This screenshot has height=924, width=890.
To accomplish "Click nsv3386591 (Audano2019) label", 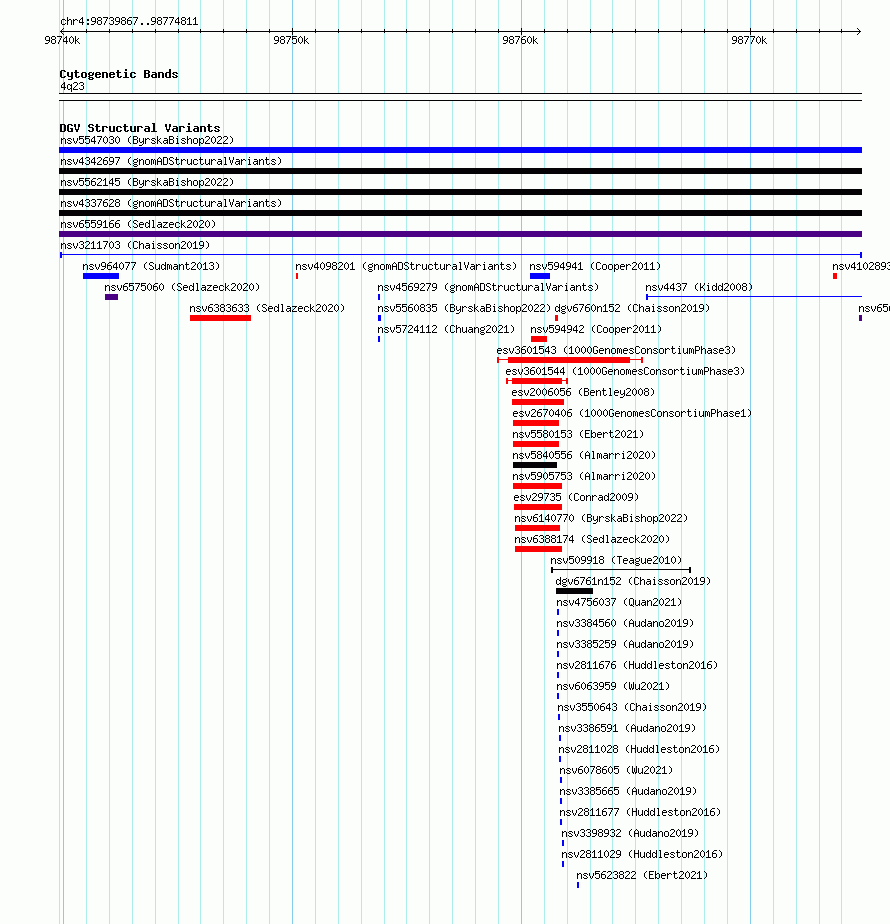I will point(627,728).
